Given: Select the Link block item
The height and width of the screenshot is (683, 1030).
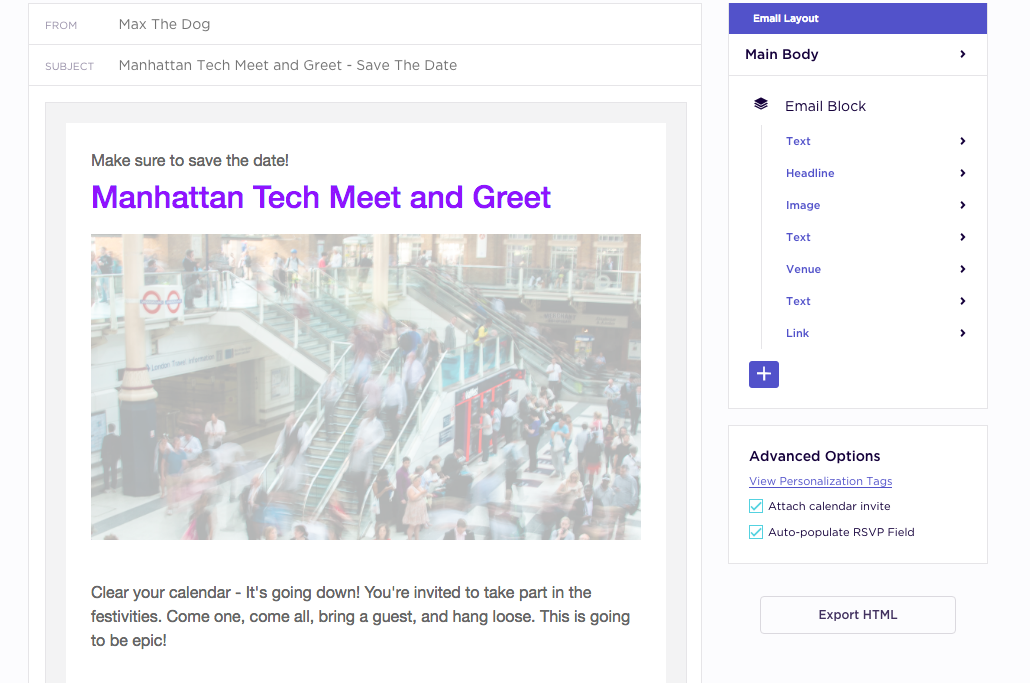Looking at the screenshot, I should (x=797, y=333).
